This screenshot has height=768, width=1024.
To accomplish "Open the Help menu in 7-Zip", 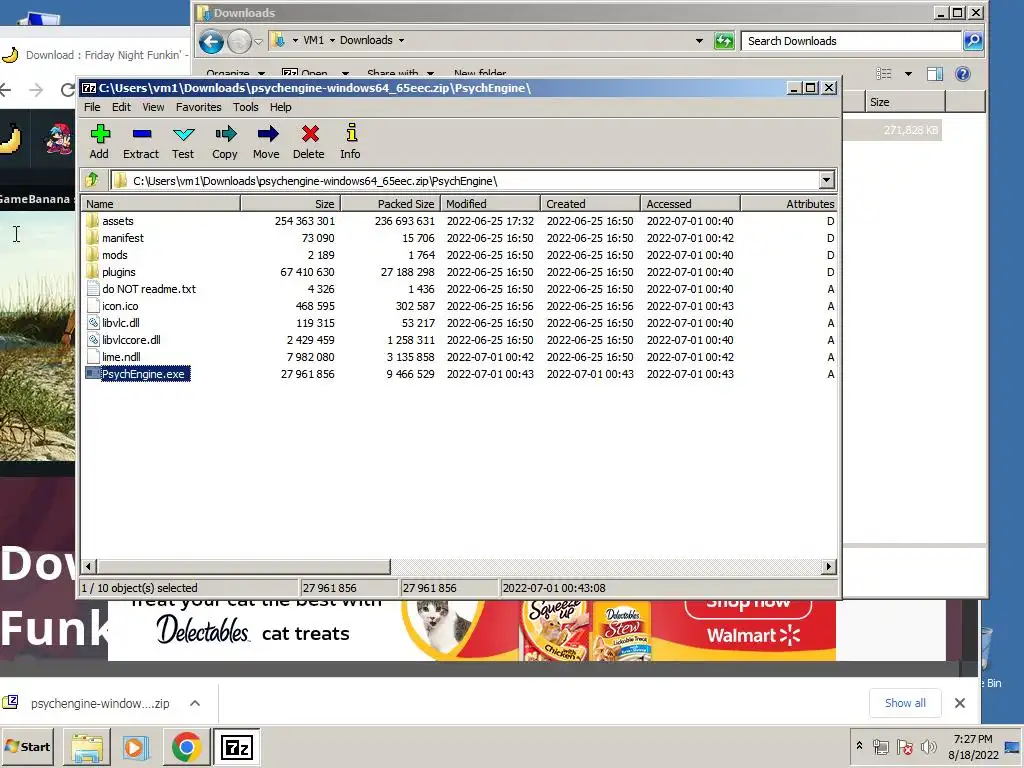I will pyautogui.click(x=281, y=107).
